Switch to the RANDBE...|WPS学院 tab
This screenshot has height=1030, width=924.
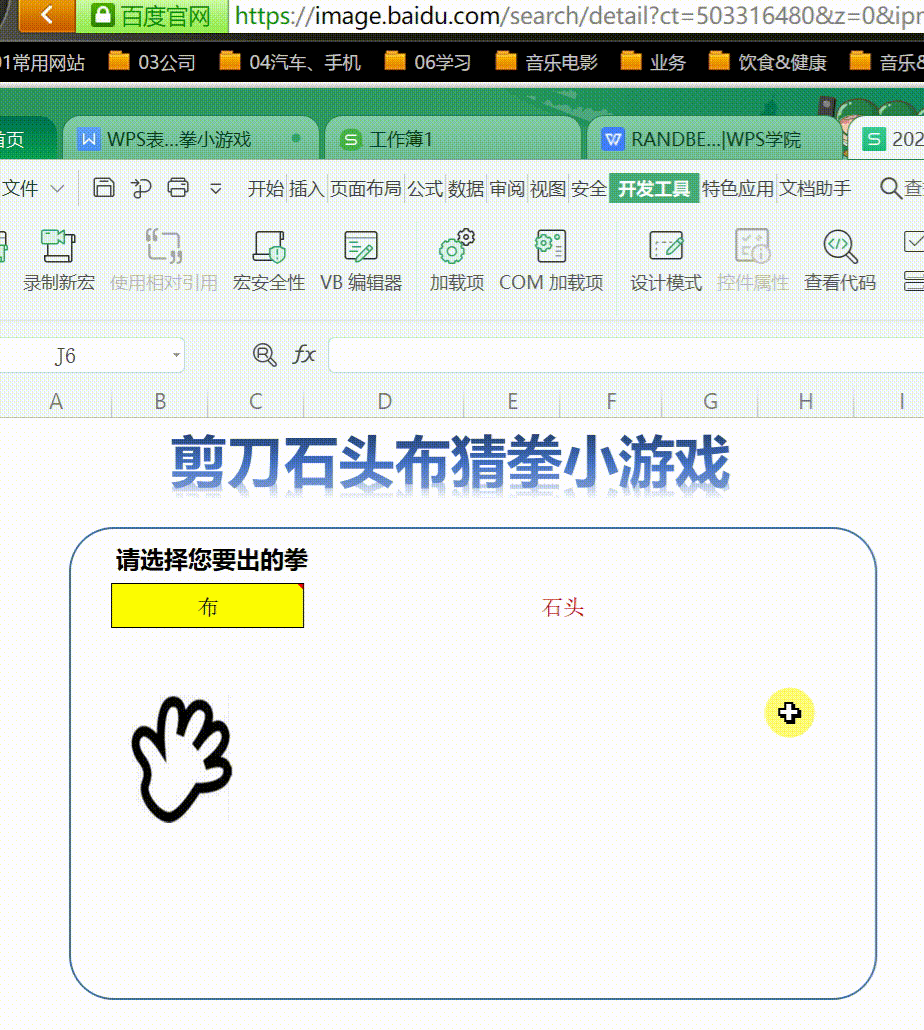pos(715,139)
